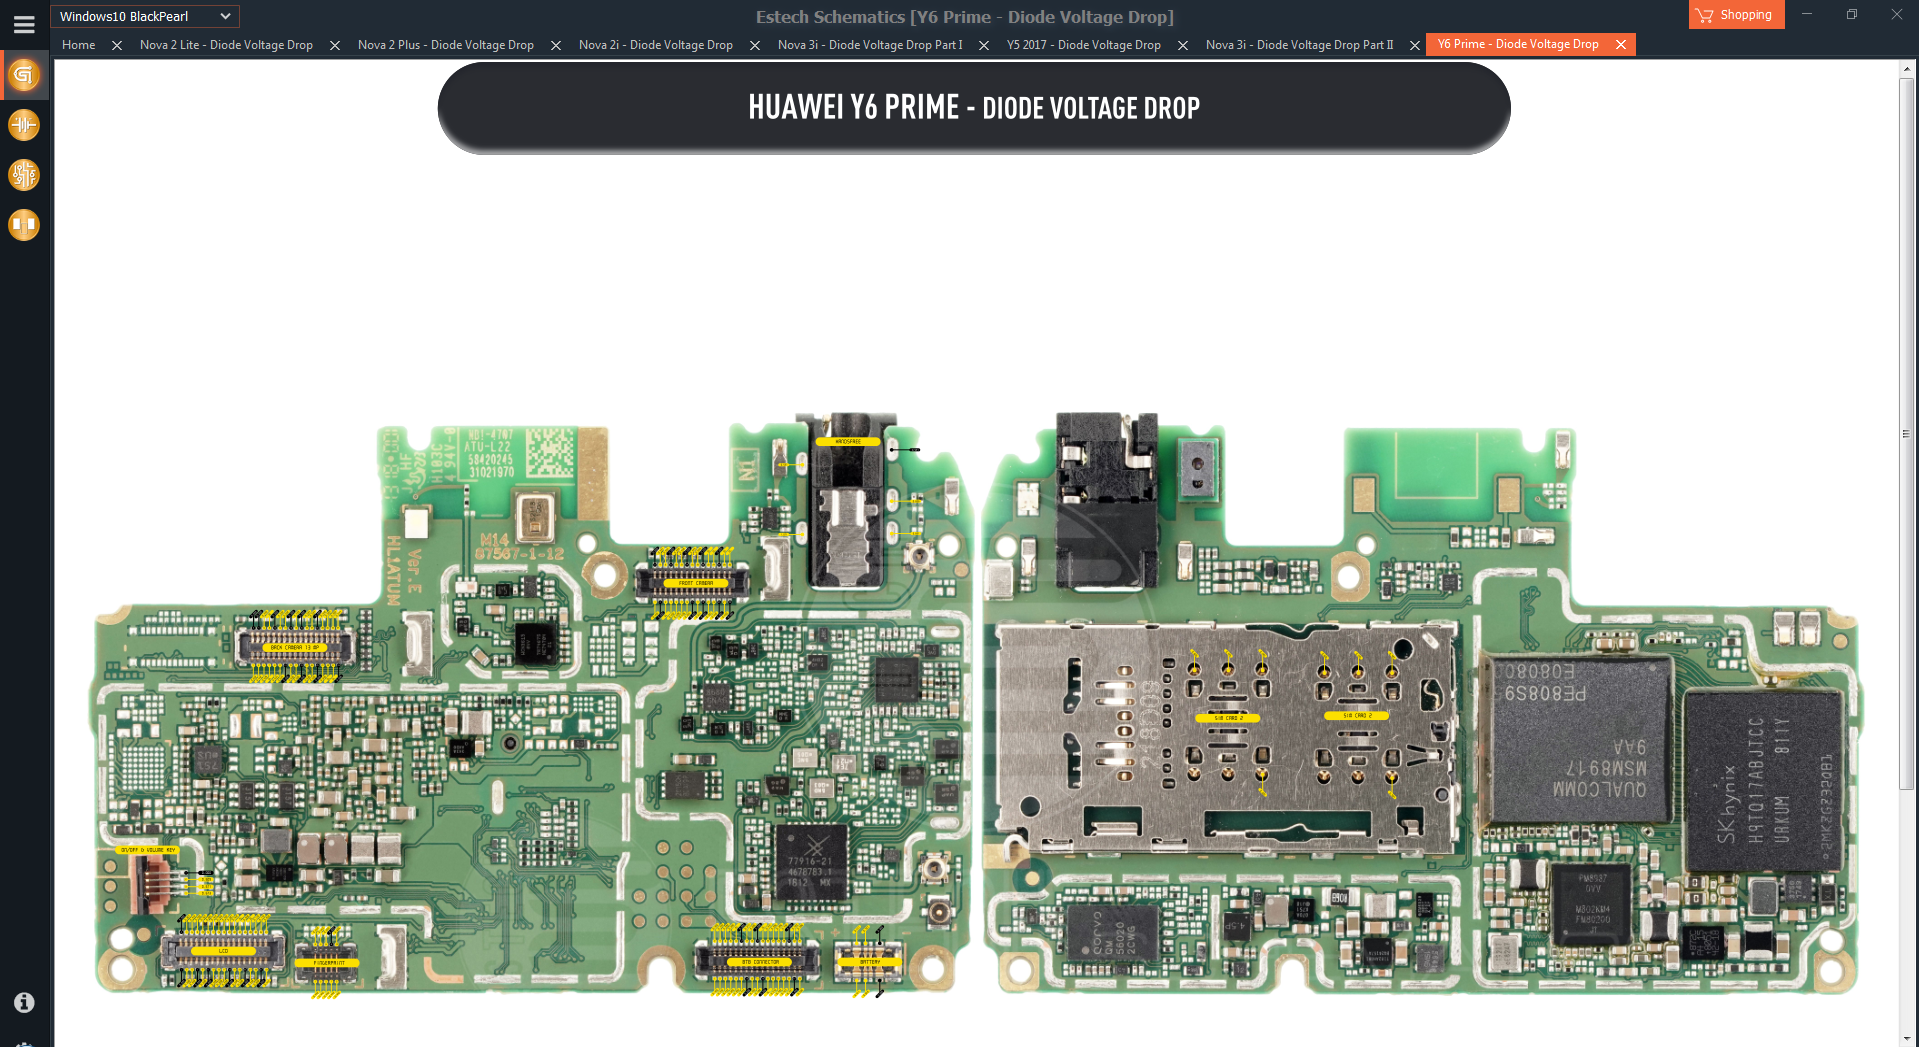Close the Nova 2 Lite tab
Viewport: 1919px width, 1047px height.
(335, 45)
